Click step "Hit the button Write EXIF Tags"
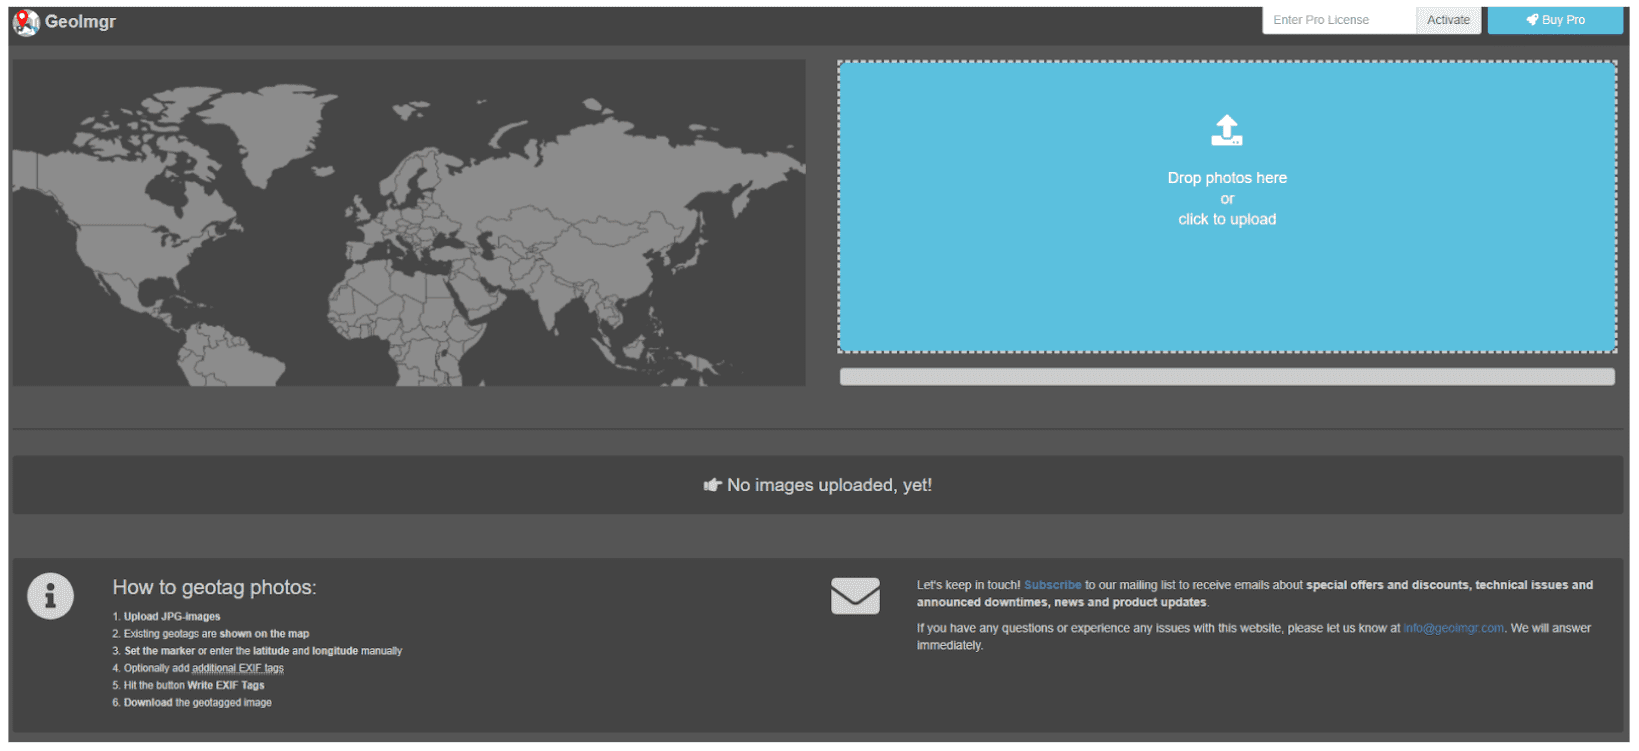This screenshot has width=1639, height=751. click(x=194, y=686)
